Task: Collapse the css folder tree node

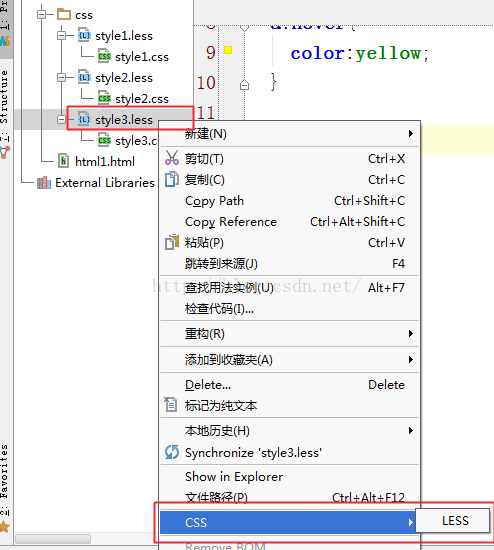Action: (41, 14)
